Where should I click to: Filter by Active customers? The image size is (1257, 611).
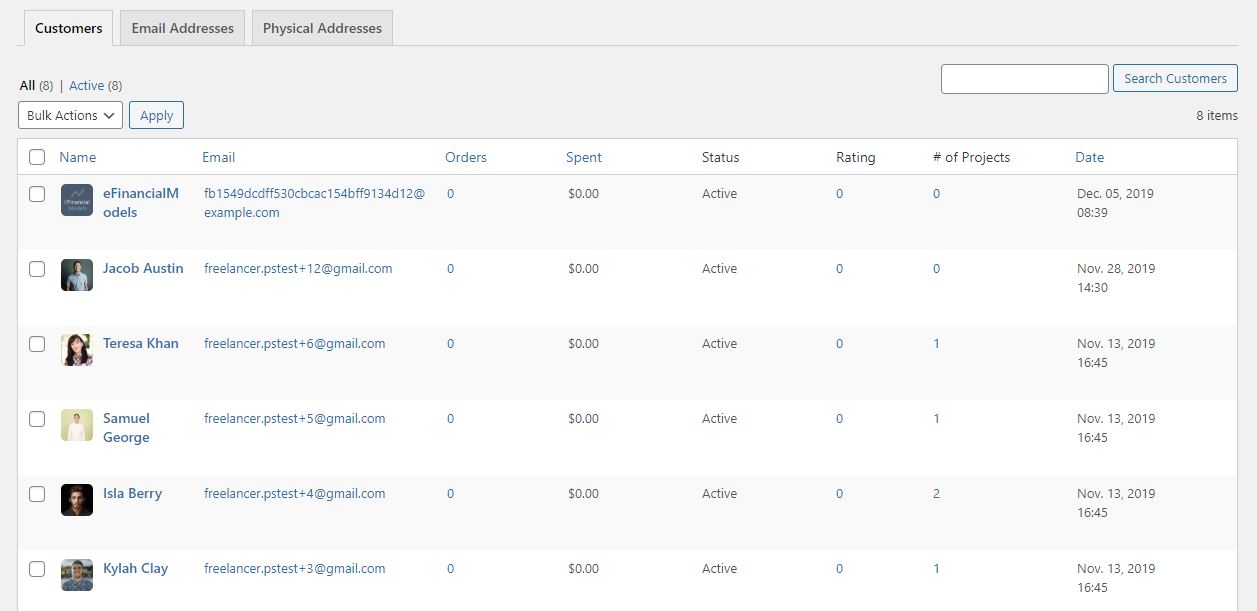pos(86,86)
